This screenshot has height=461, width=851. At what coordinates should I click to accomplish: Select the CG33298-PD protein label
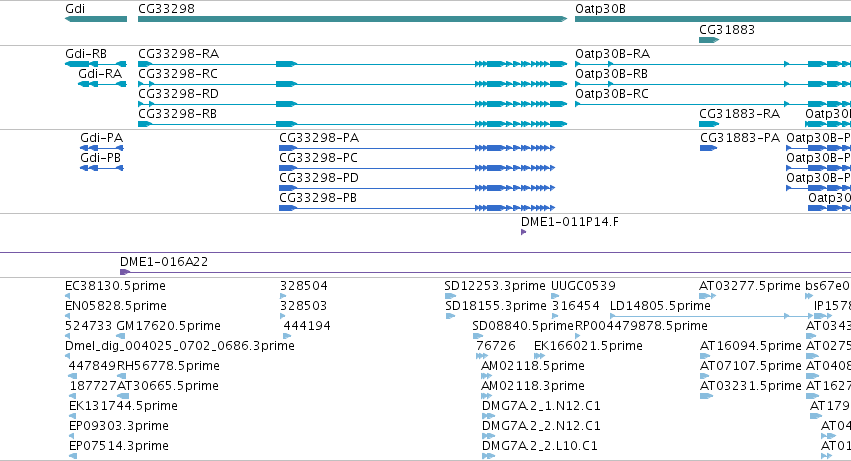[319, 178]
